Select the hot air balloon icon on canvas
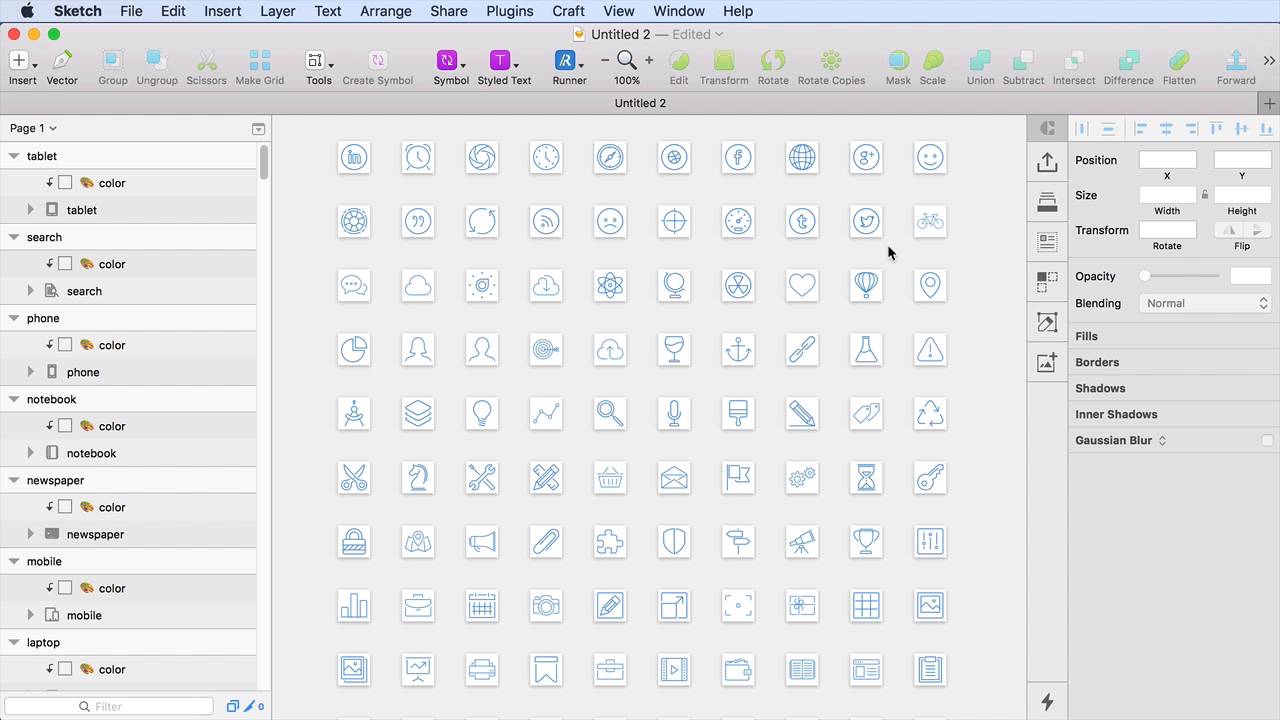 point(866,285)
